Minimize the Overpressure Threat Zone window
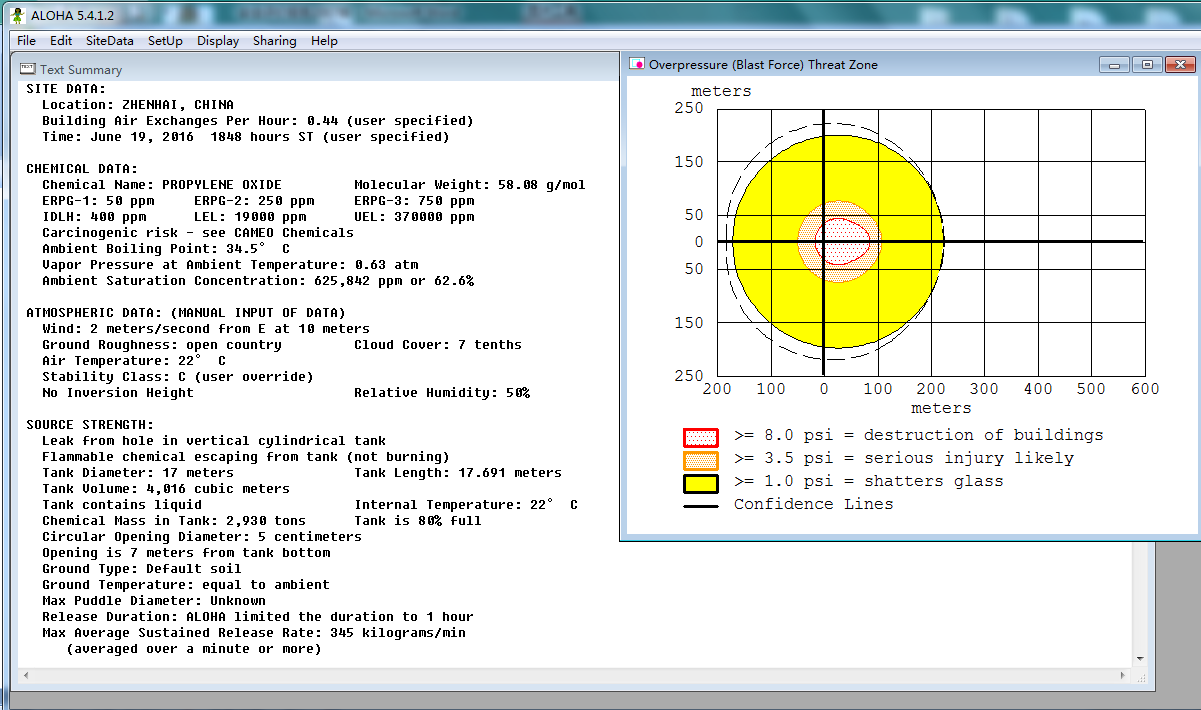Viewport: 1201px width, 710px height. [1114, 64]
